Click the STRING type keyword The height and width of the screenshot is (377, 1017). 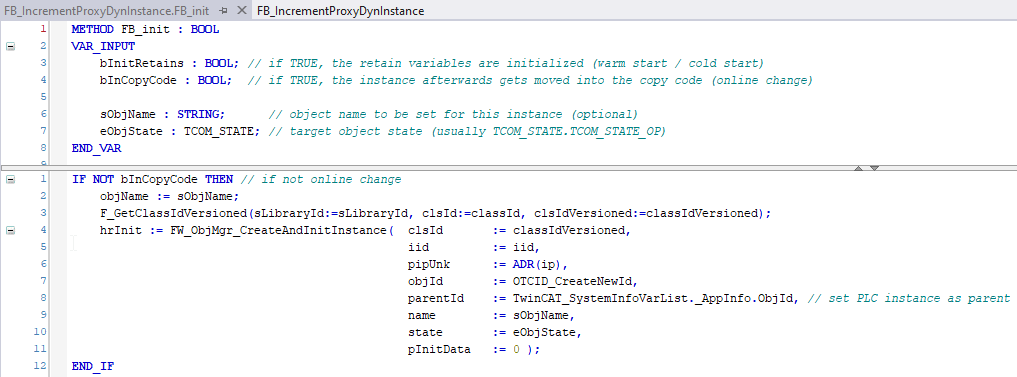pos(198,114)
